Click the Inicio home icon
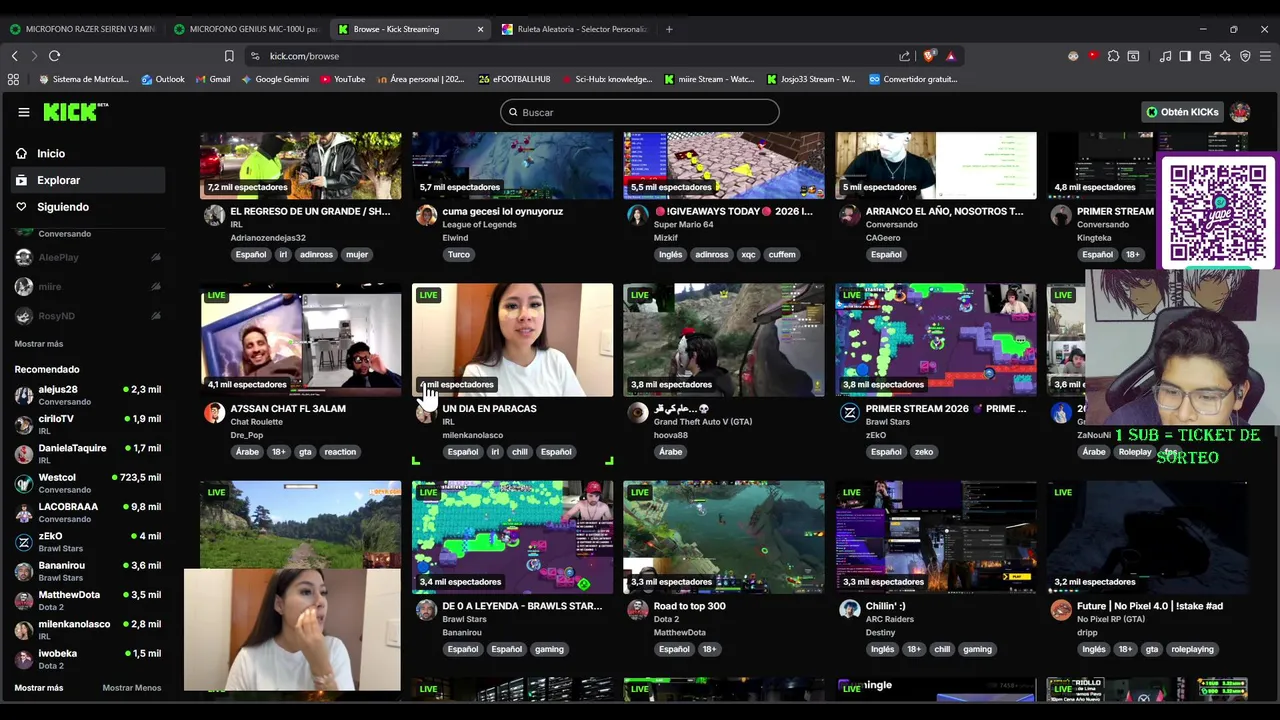This screenshot has height=720, width=1280. [21, 154]
